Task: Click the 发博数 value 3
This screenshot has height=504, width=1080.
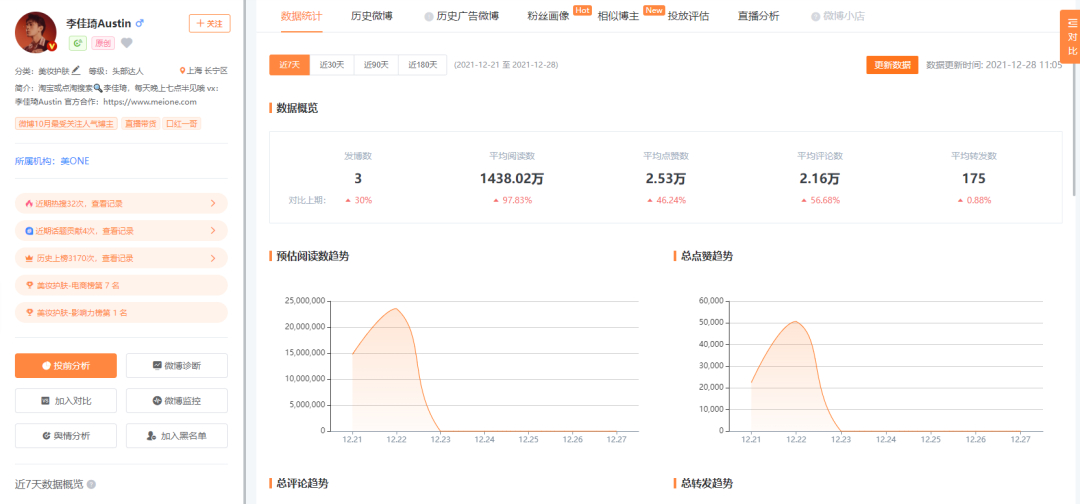Action: [357, 179]
